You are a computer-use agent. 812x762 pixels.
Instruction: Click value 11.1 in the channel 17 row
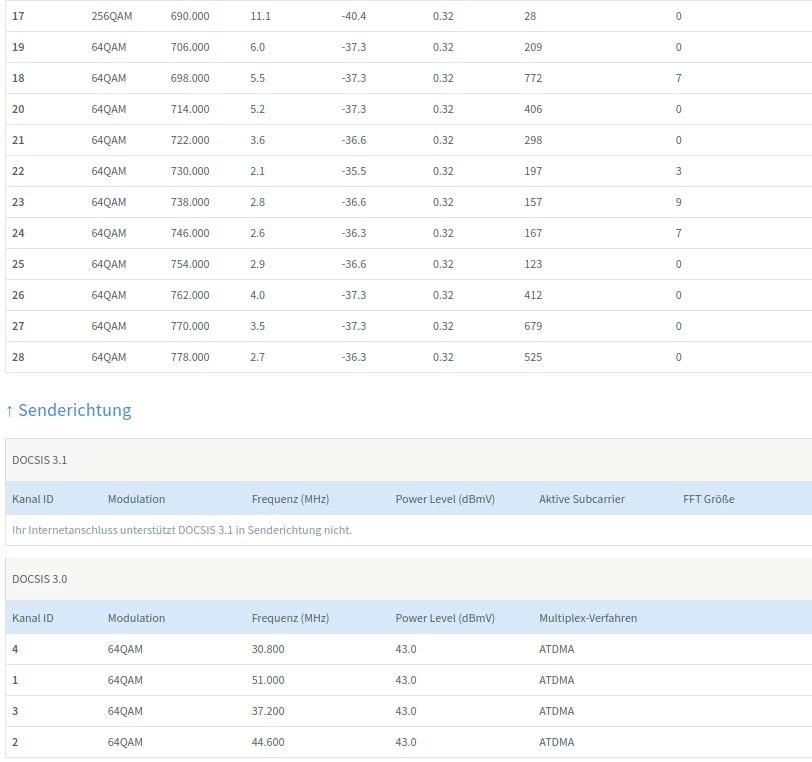pos(260,16)
